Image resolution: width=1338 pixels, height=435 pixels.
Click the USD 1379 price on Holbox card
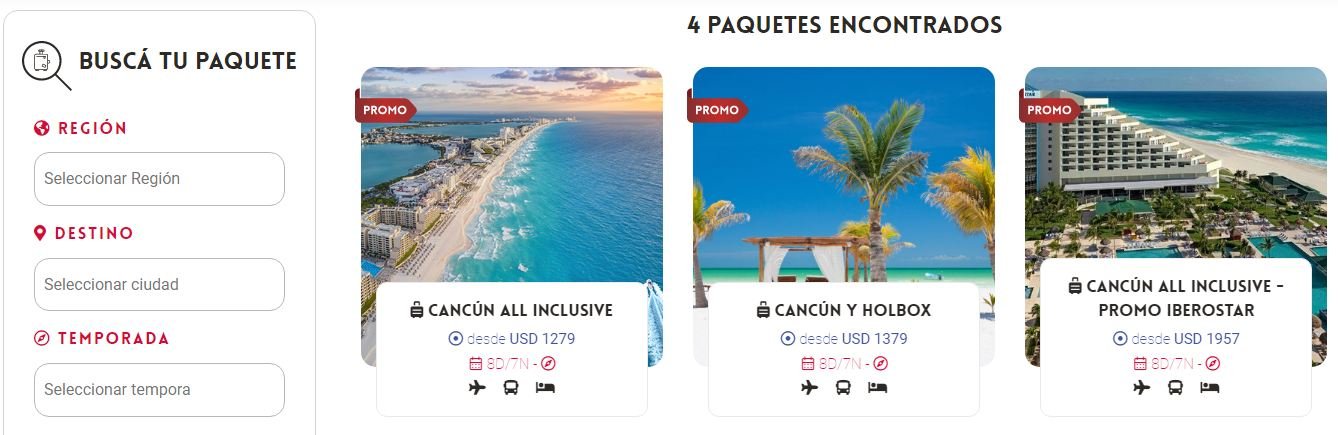point(874,338)
